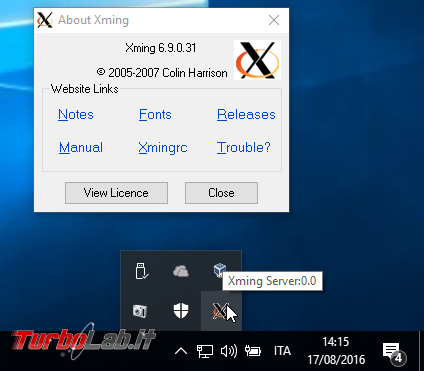
Task: Click the Safely Remove Hardware USB tray icon
Action: (x=141, y=271)
